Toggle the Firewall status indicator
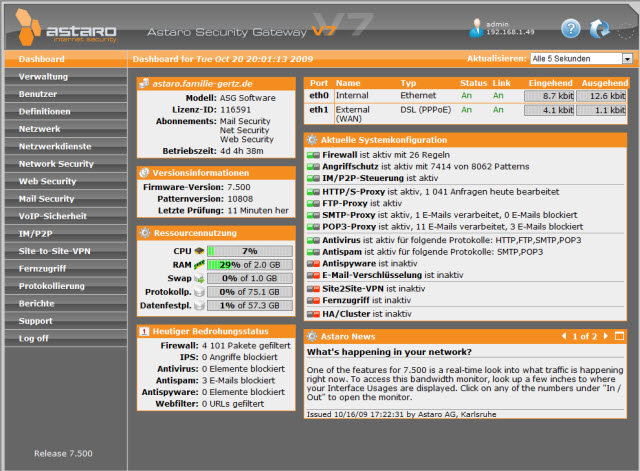 pyautogui.click(x=313, y=155)
